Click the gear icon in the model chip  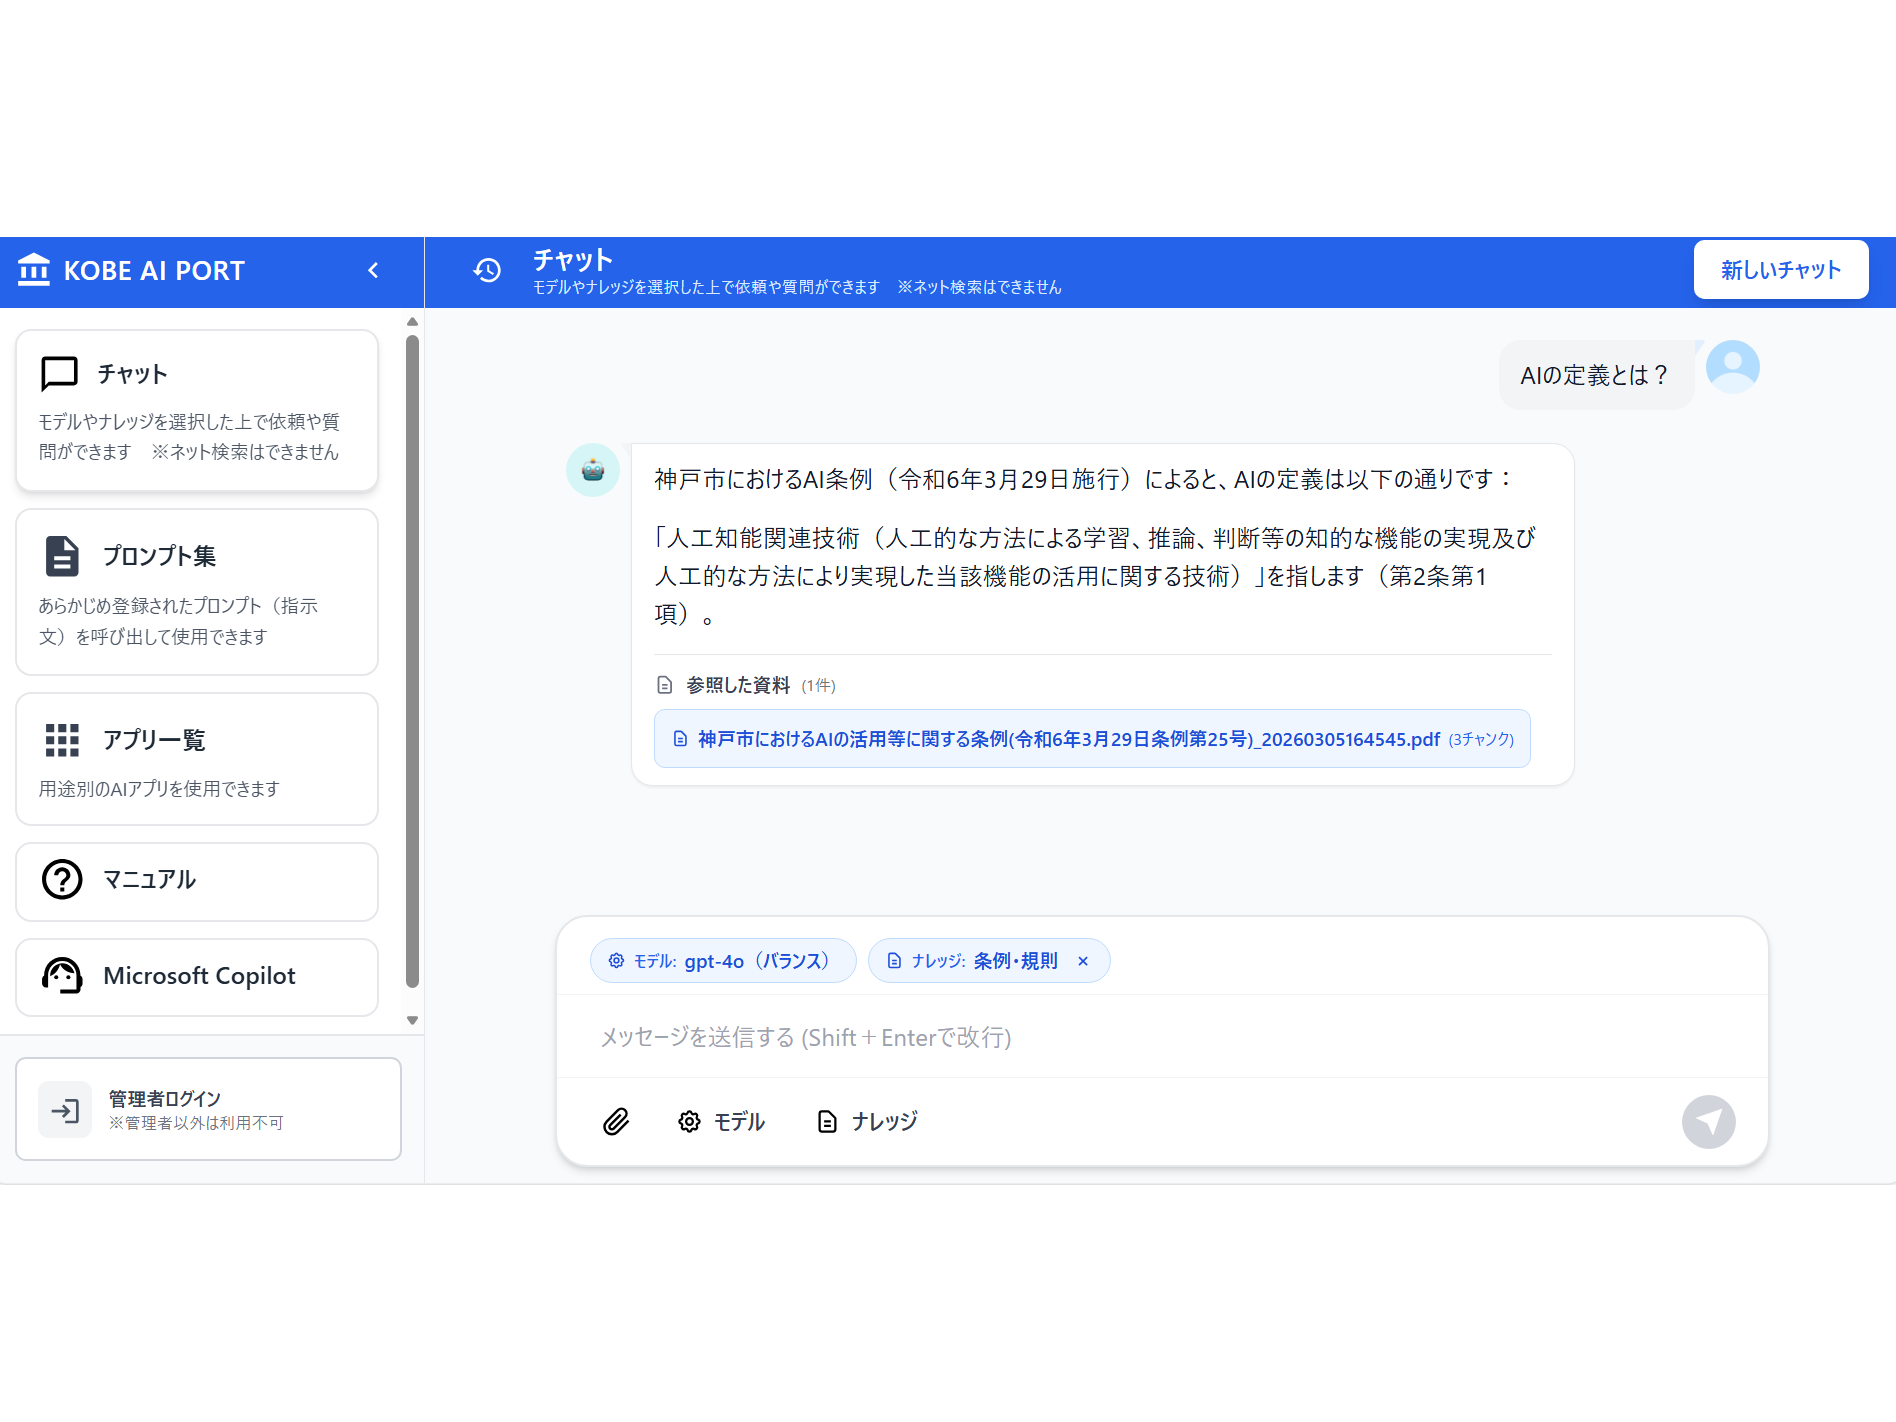pyautogui.click(x=617, y=961)
